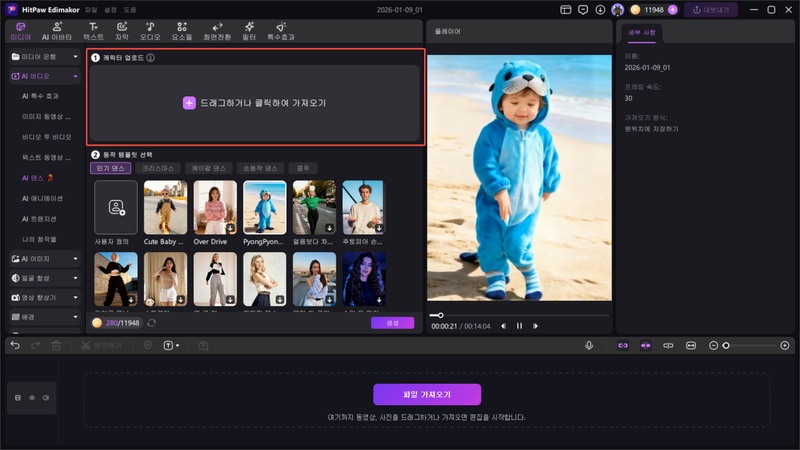The image size is (800, 450).
Task: Select the 크리스마스 category tab
Action: tap(158, 168)
